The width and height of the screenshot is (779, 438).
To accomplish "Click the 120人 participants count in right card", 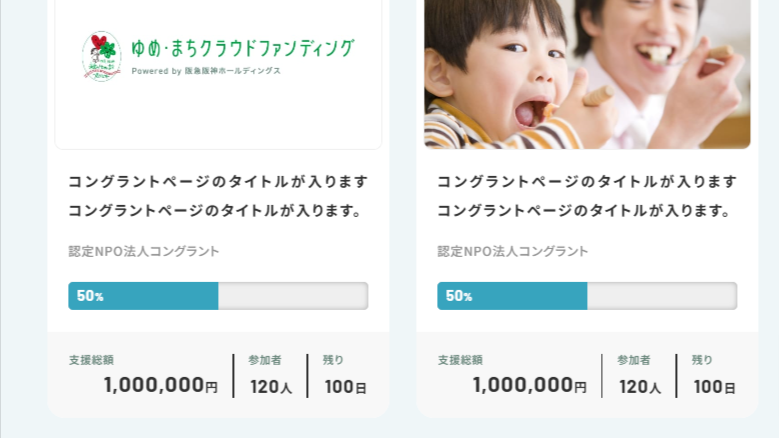I will click(x=640, y=387).
